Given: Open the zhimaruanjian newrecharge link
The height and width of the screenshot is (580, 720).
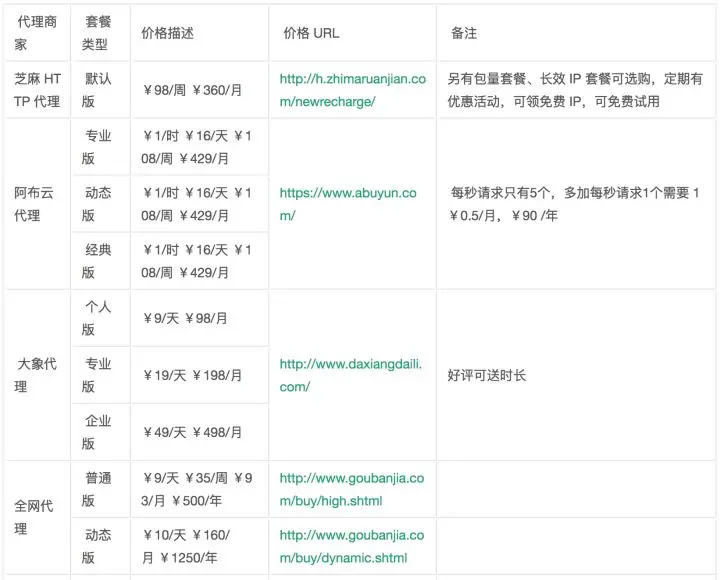Looking at the screenshot, I should (353, 90).
